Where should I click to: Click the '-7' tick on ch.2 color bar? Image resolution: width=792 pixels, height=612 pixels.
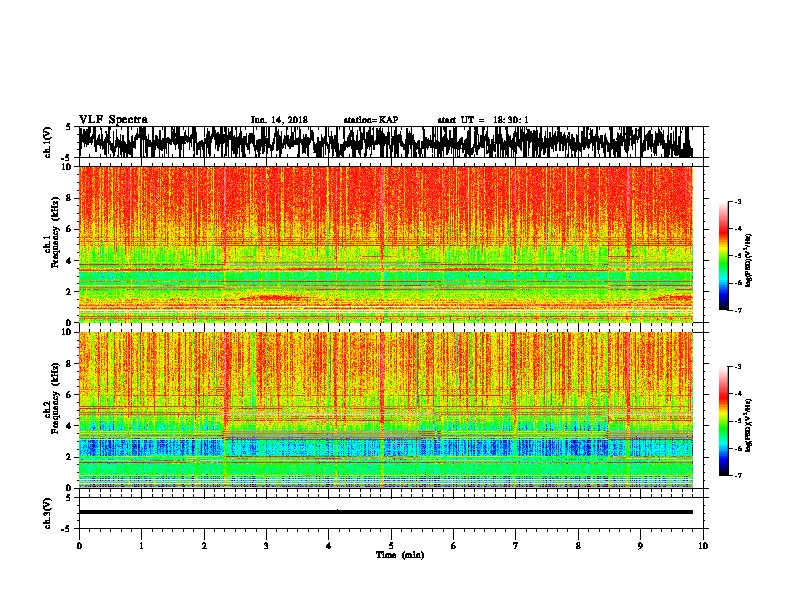tap(738, 475)
